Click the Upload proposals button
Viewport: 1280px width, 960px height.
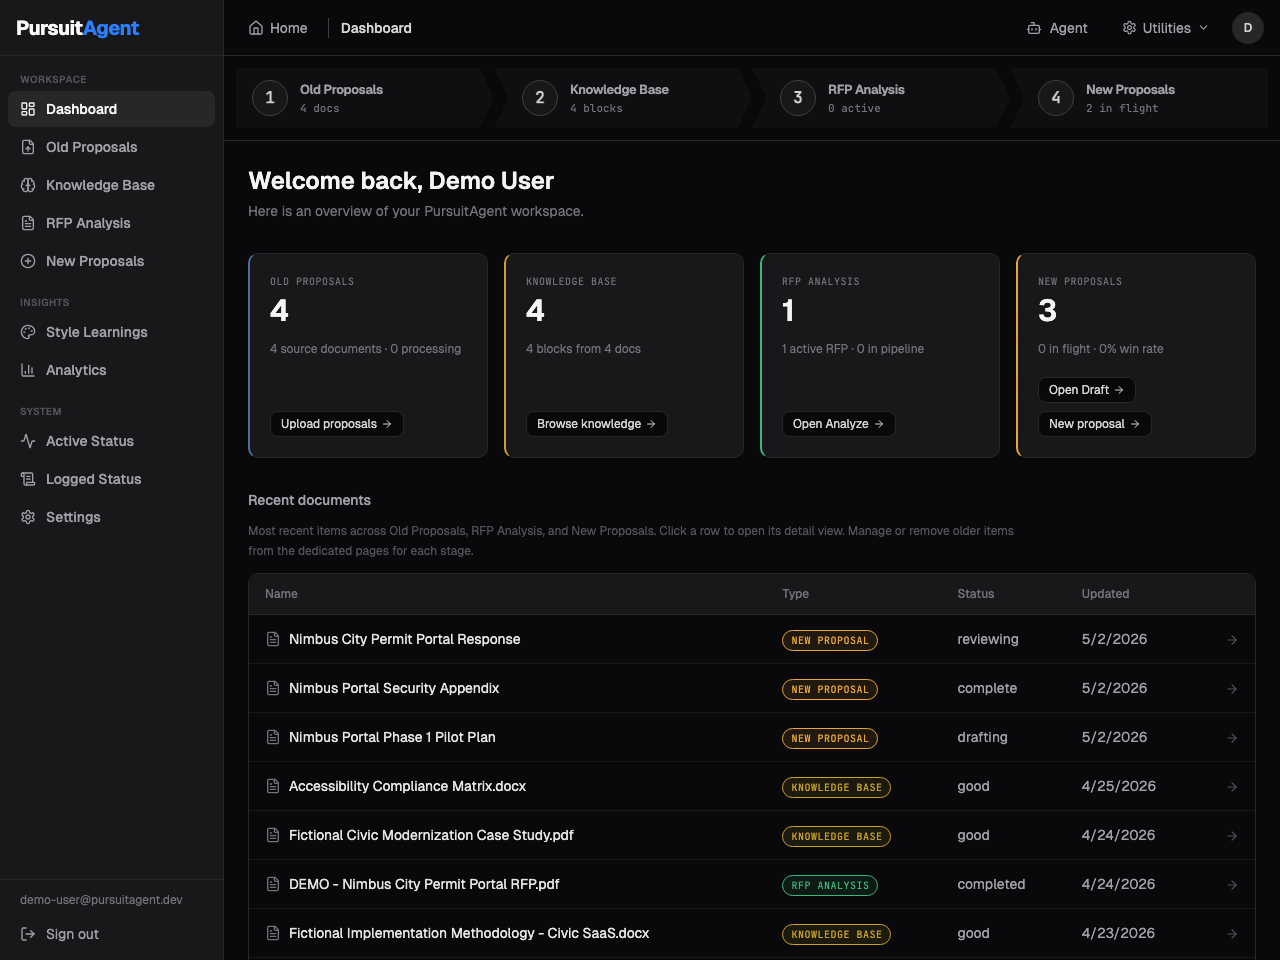pyautogui.click(x=336, y=424)
